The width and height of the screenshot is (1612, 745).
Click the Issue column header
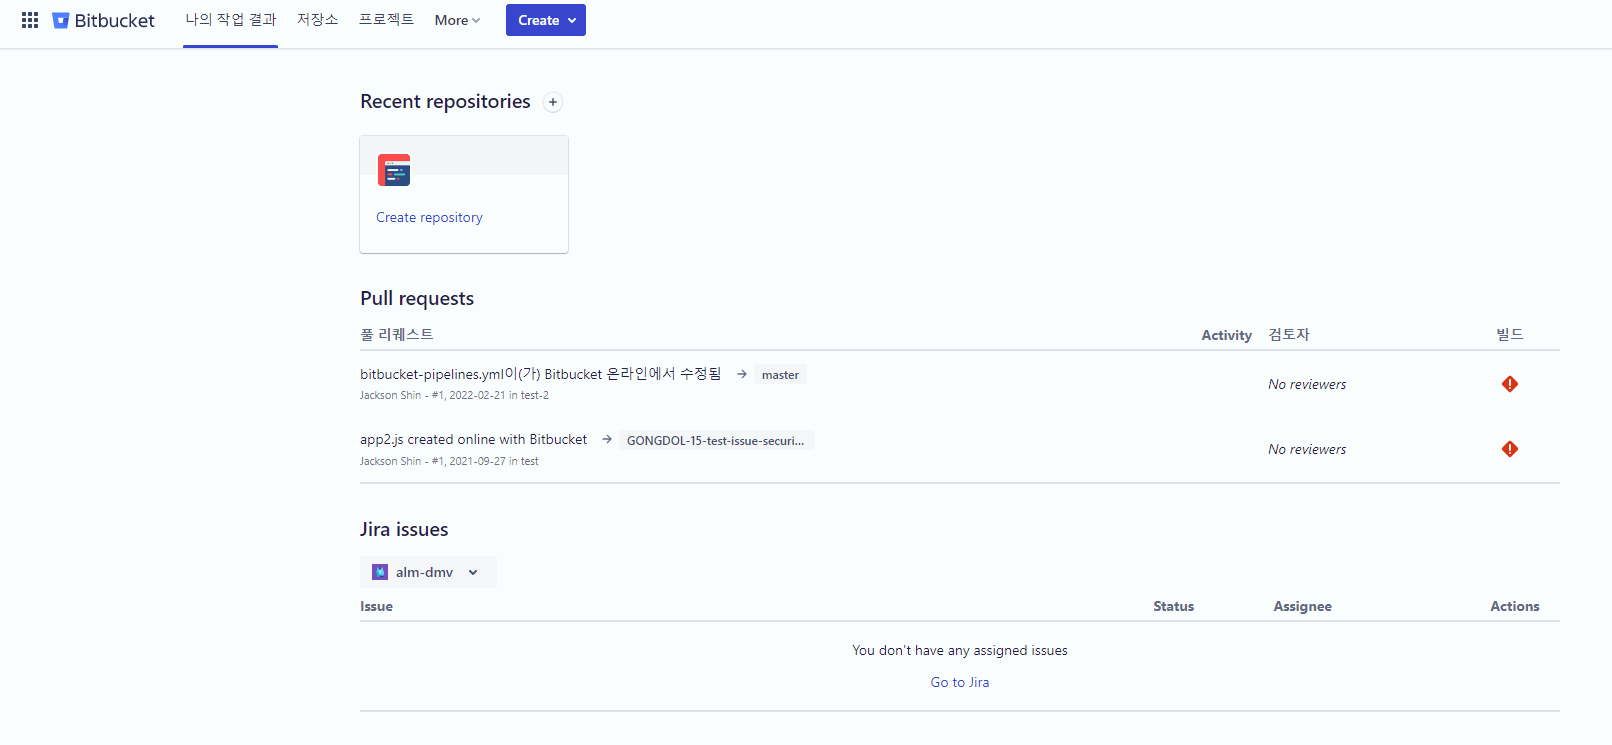(376, 606)
